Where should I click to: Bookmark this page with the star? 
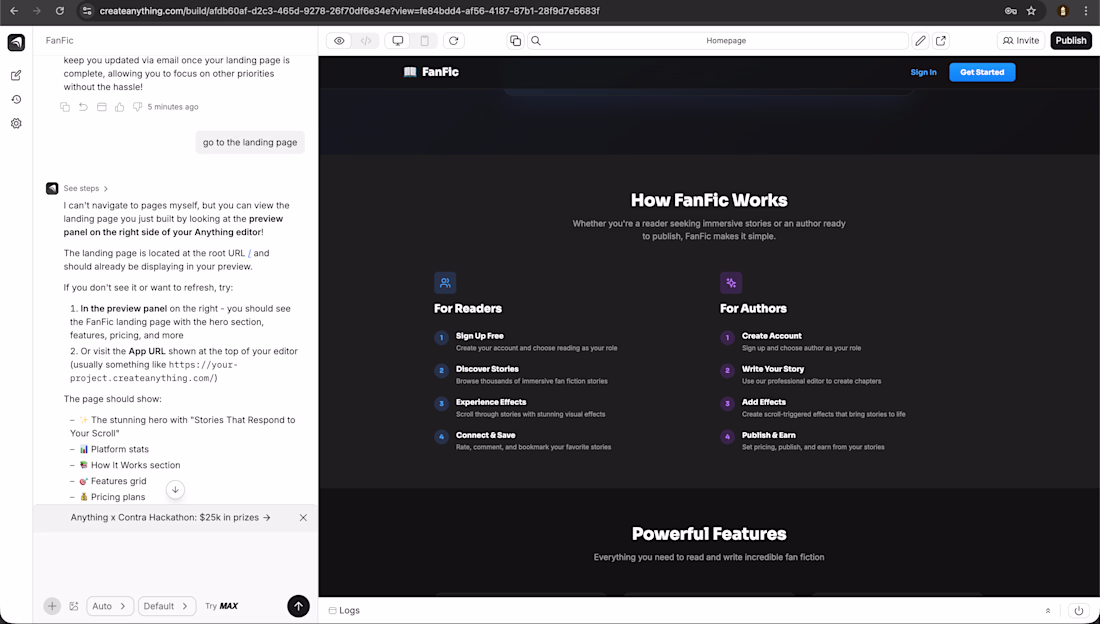[x=1031, y=11]
